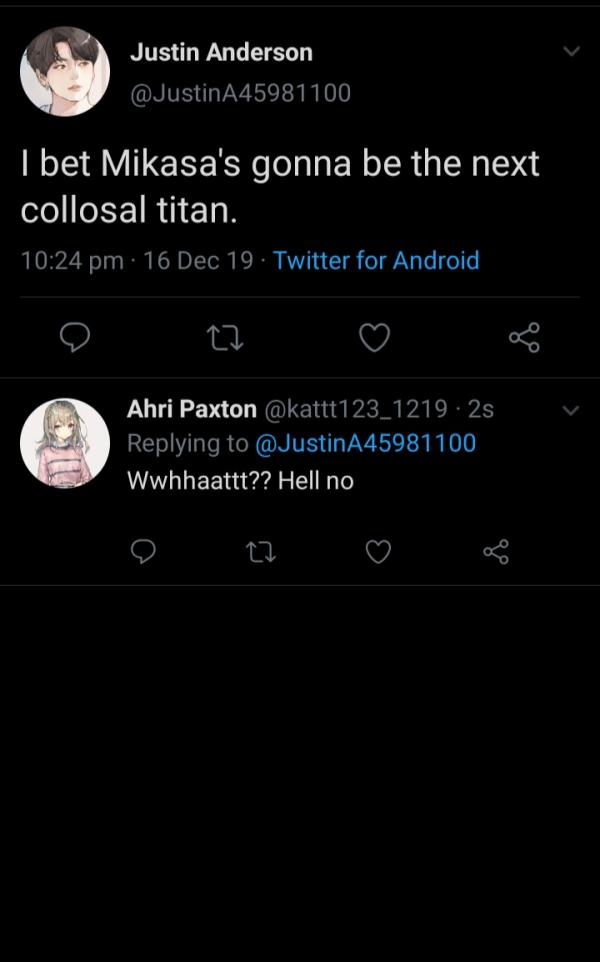Open options chevron on Ahri's reply
Image resolution: width=600 pixels, height=962 pixels.
pyautogui.click(x=571, y=410)
